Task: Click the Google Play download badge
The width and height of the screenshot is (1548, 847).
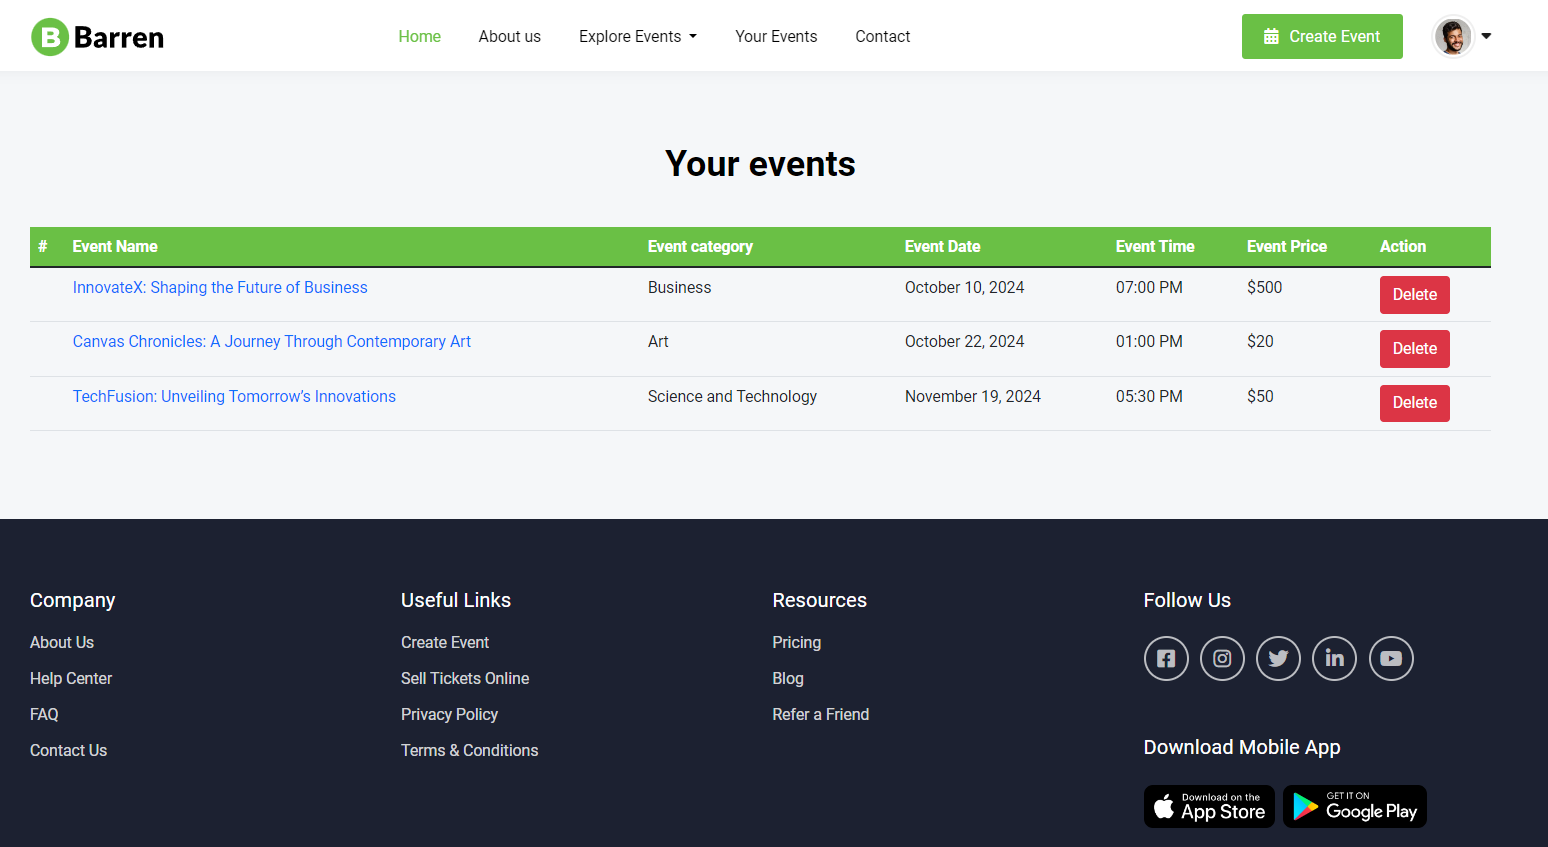Action: [x=1354, y=806]
